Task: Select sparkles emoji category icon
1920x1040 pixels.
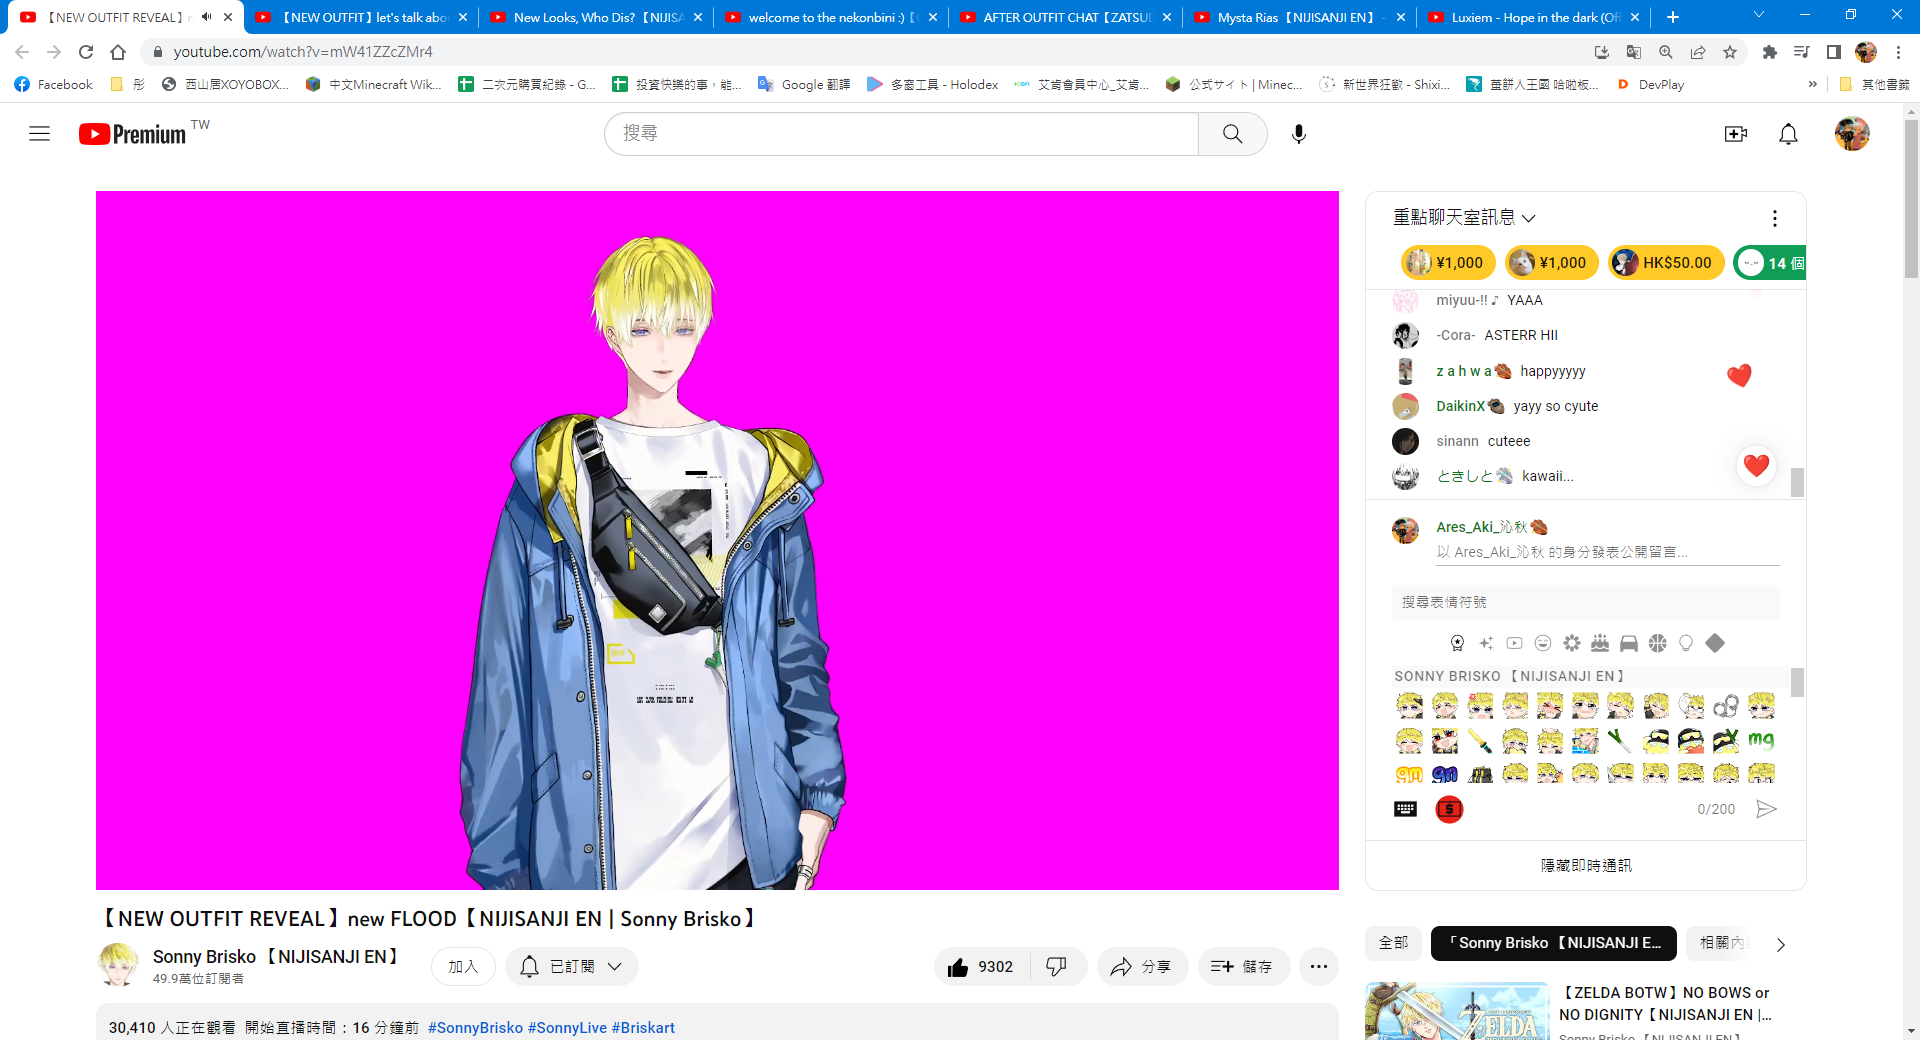Action: [1486, 643]
